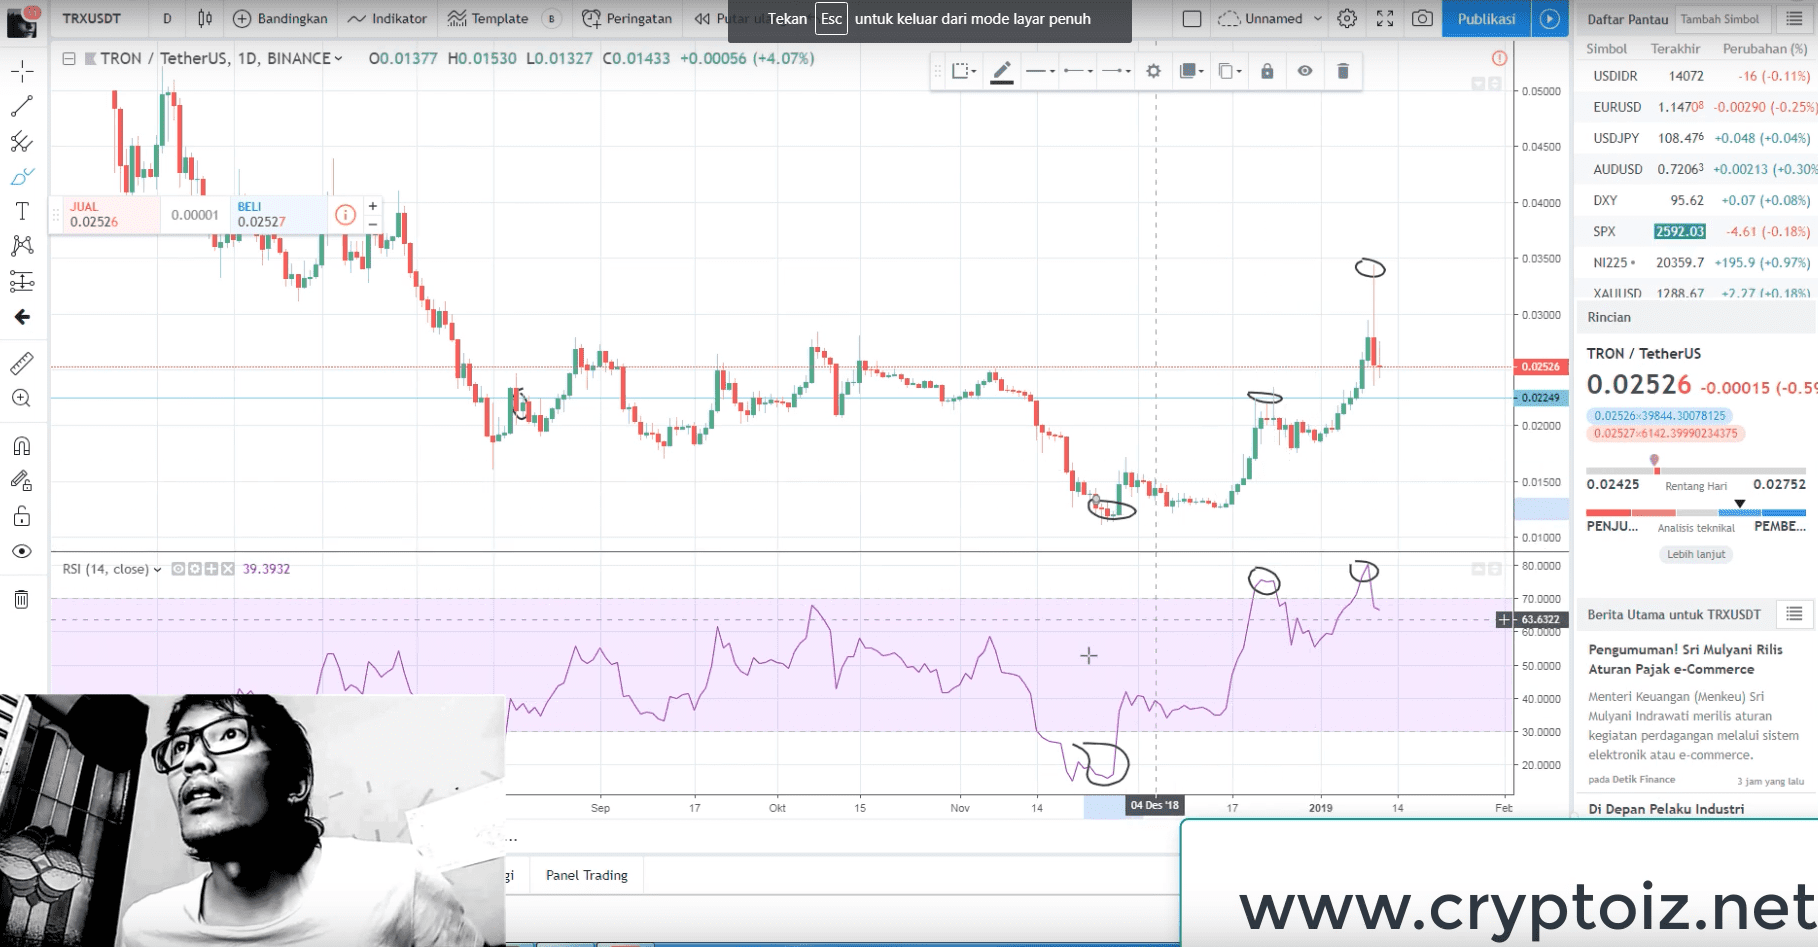1818x947 pixels.
Task: Switch to the Panel Trading tab
Action: pyautogui.click(x=587, y=875)
